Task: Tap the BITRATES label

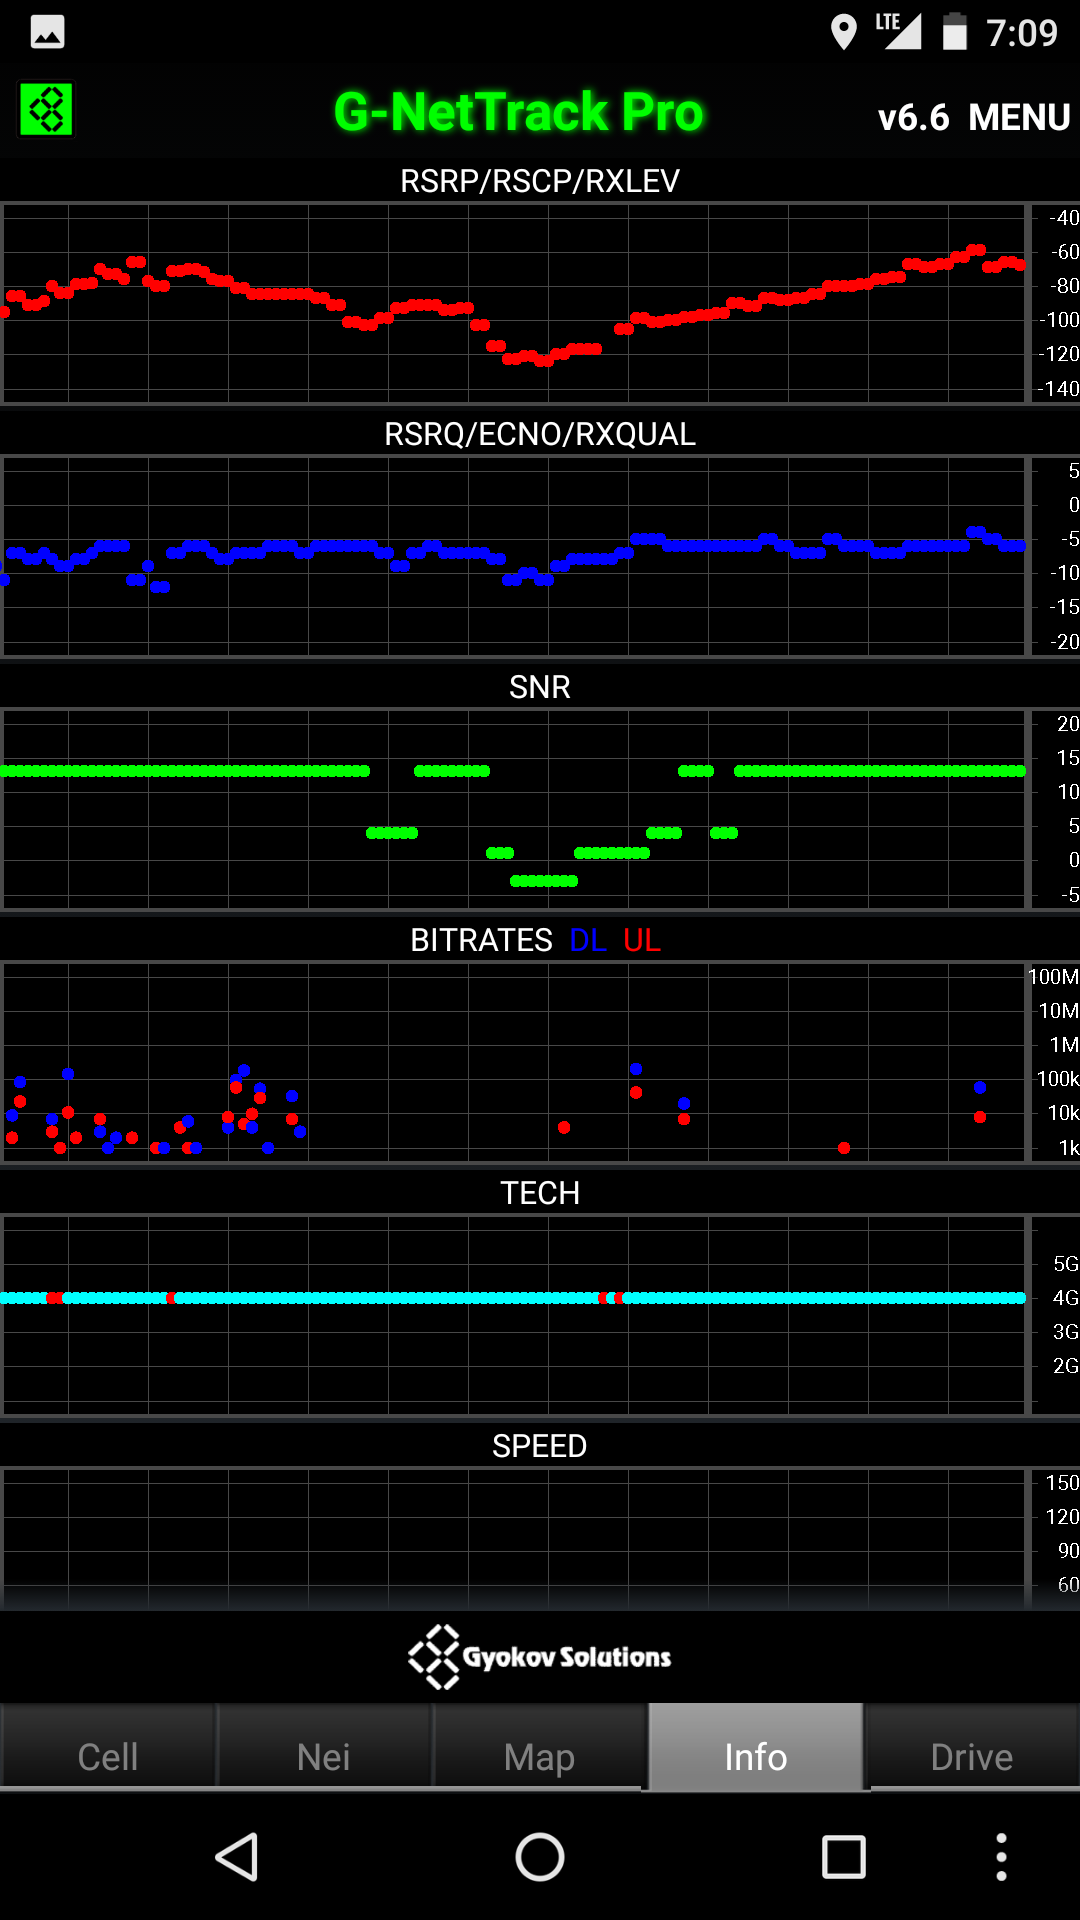Action: pyautogui.click(x=481, y=940)
